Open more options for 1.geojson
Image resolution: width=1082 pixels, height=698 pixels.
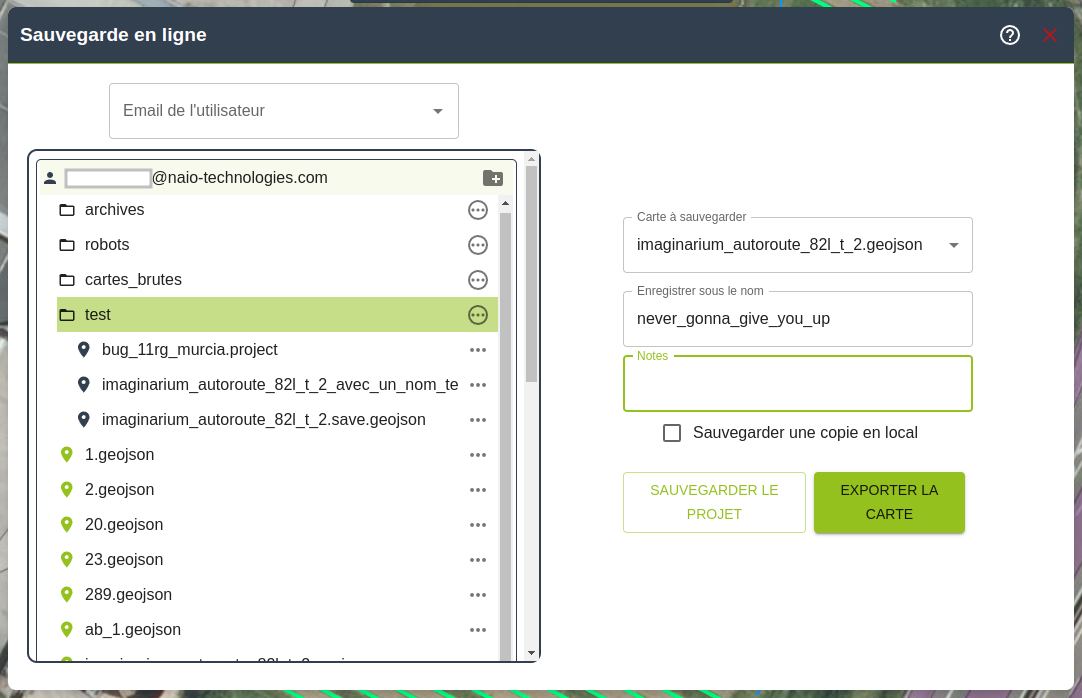click(x=478, y=455)
